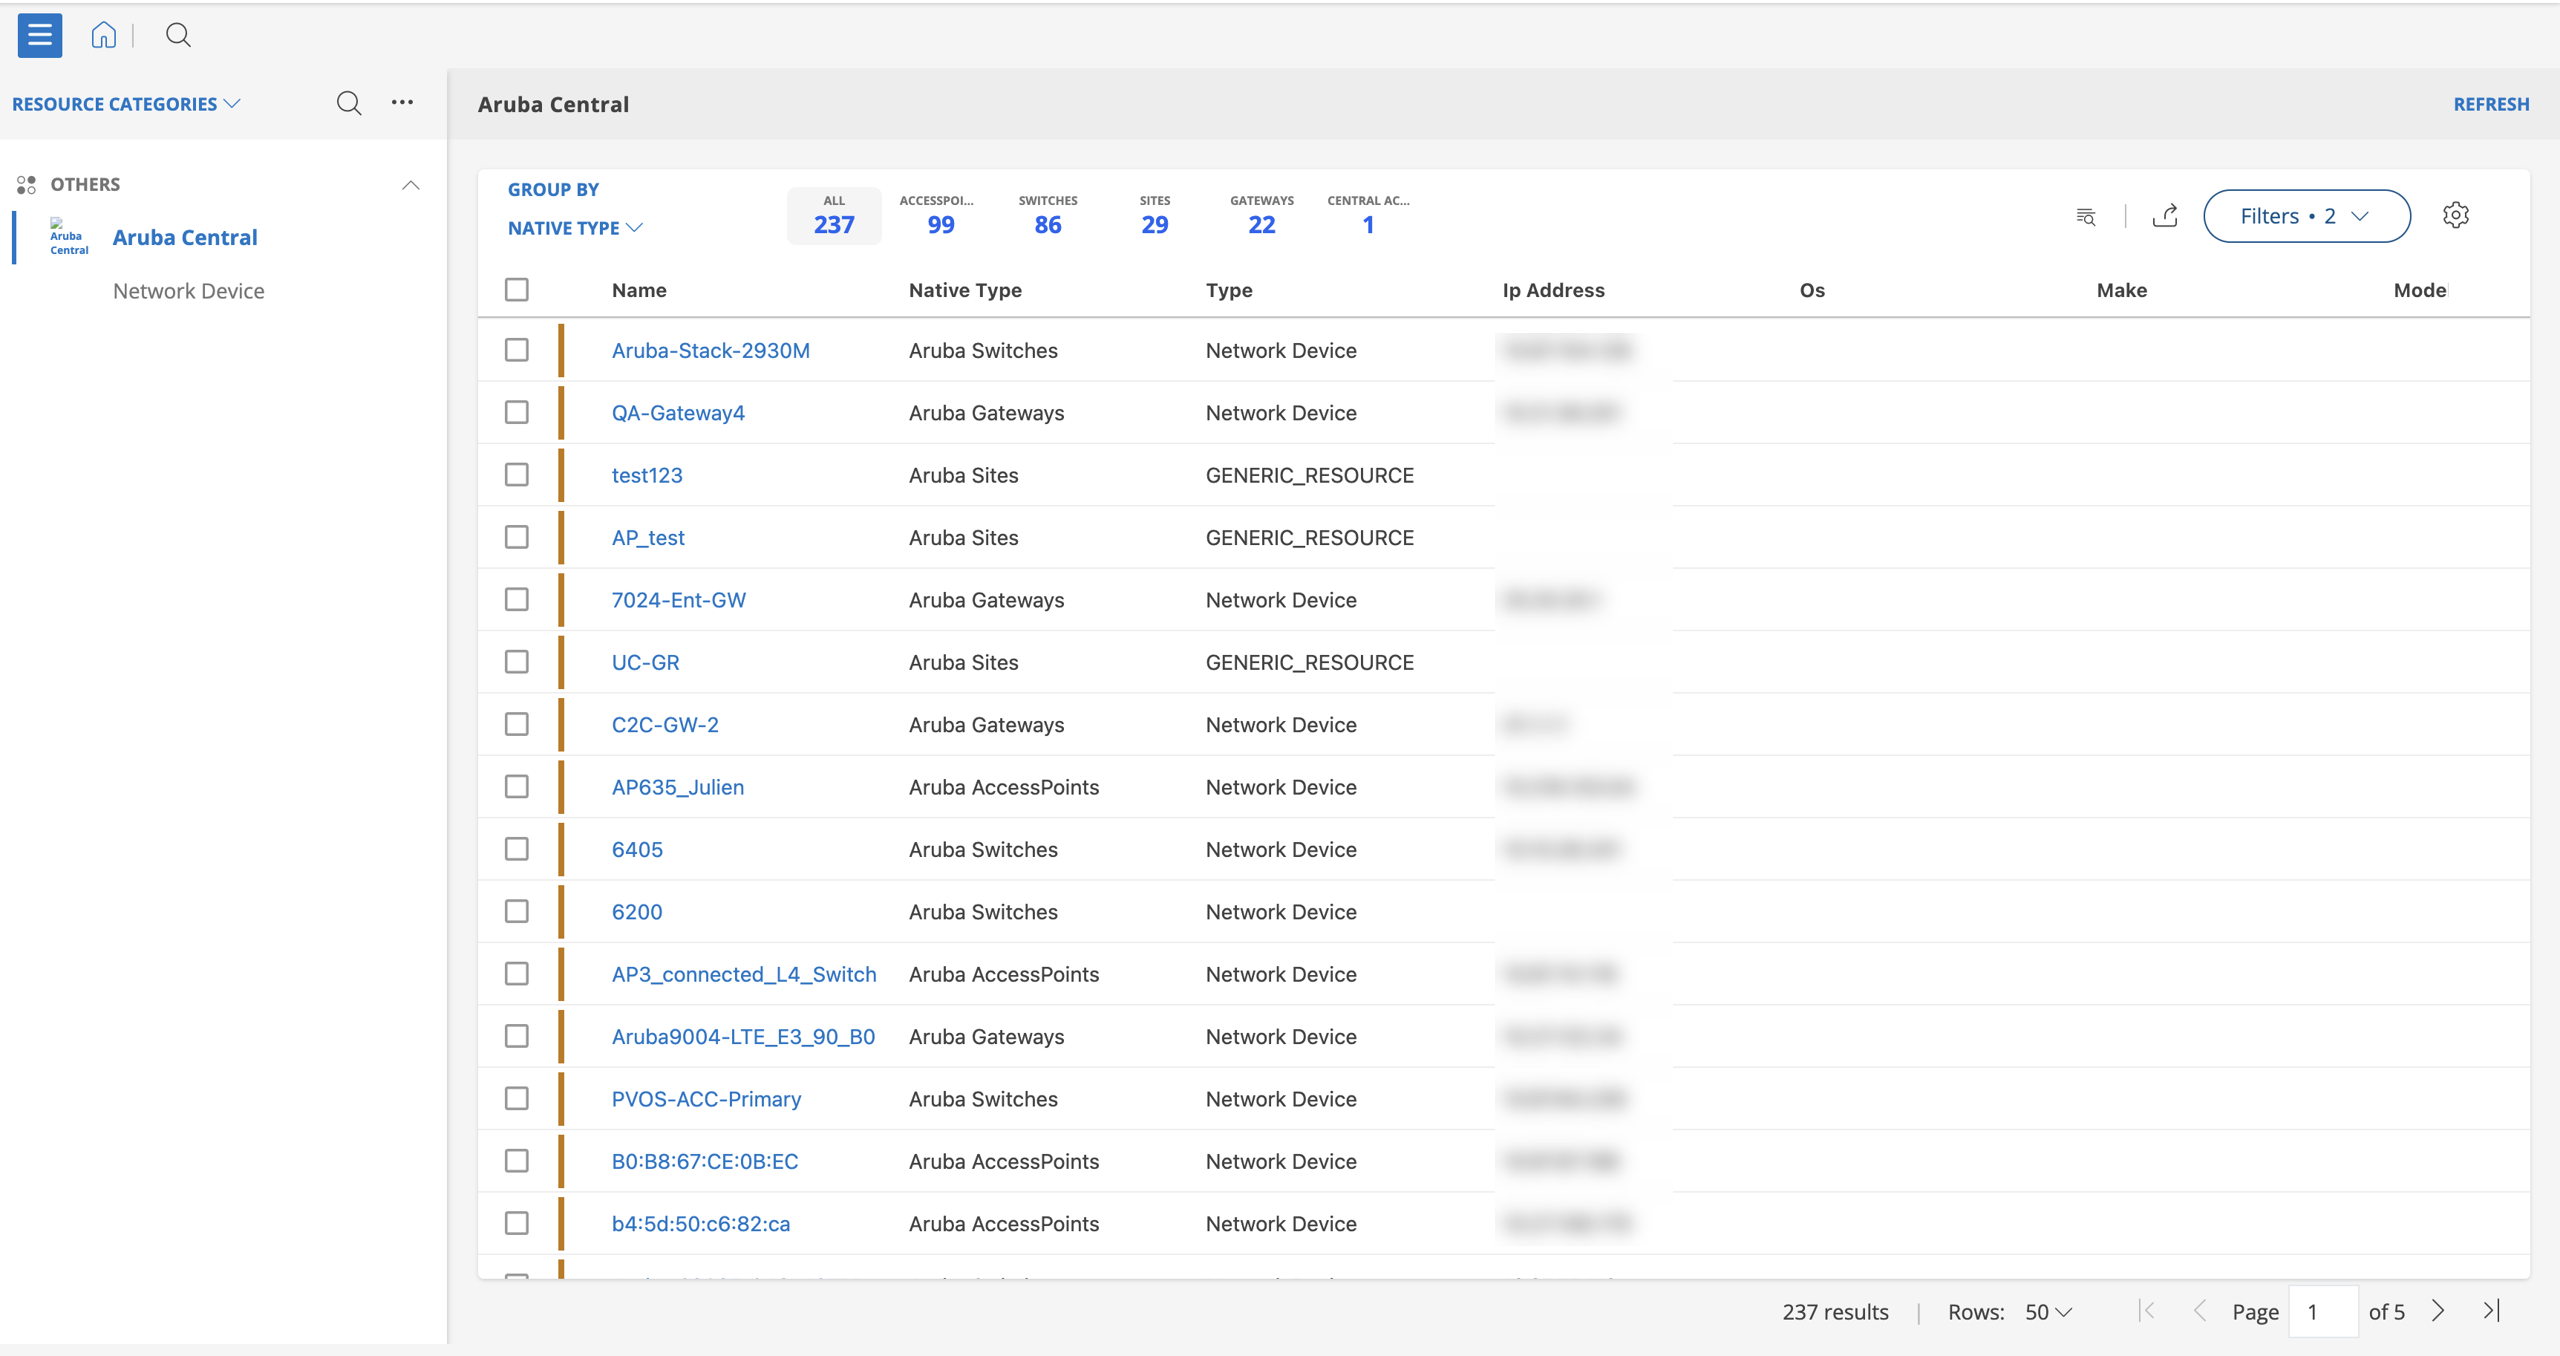2560x1356 pixels.
Task: Sort by the Os column header
Action: [x=1812, y=290]
